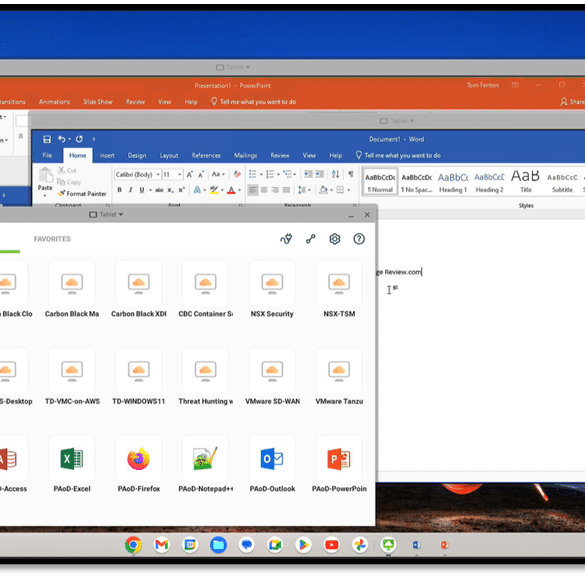Decrease font size with the Shrink Font icon

[x=201, y=174]
